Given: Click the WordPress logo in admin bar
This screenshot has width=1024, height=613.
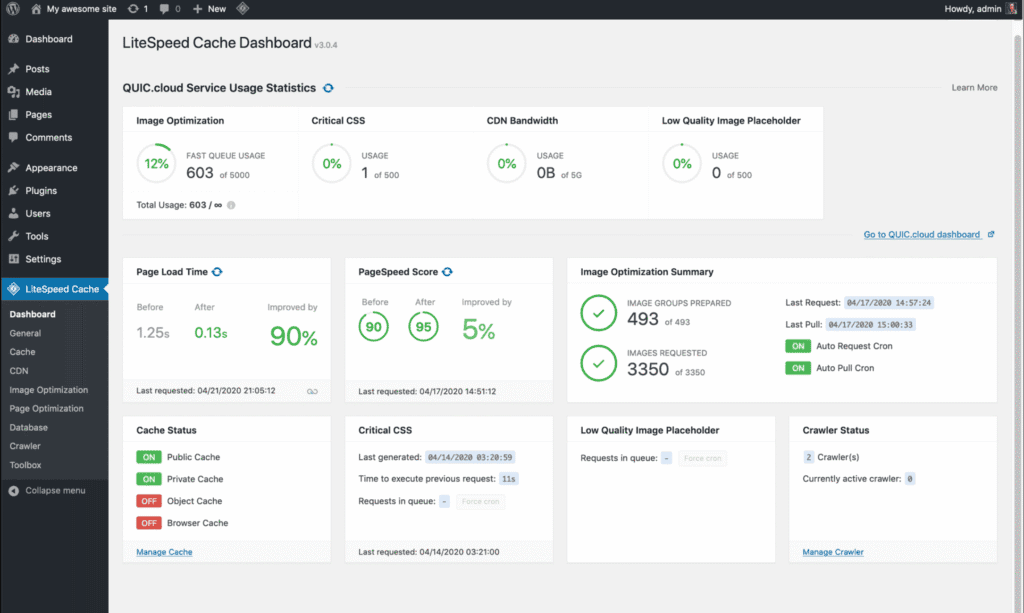Looking at the screenshot, I should [12, 9].
